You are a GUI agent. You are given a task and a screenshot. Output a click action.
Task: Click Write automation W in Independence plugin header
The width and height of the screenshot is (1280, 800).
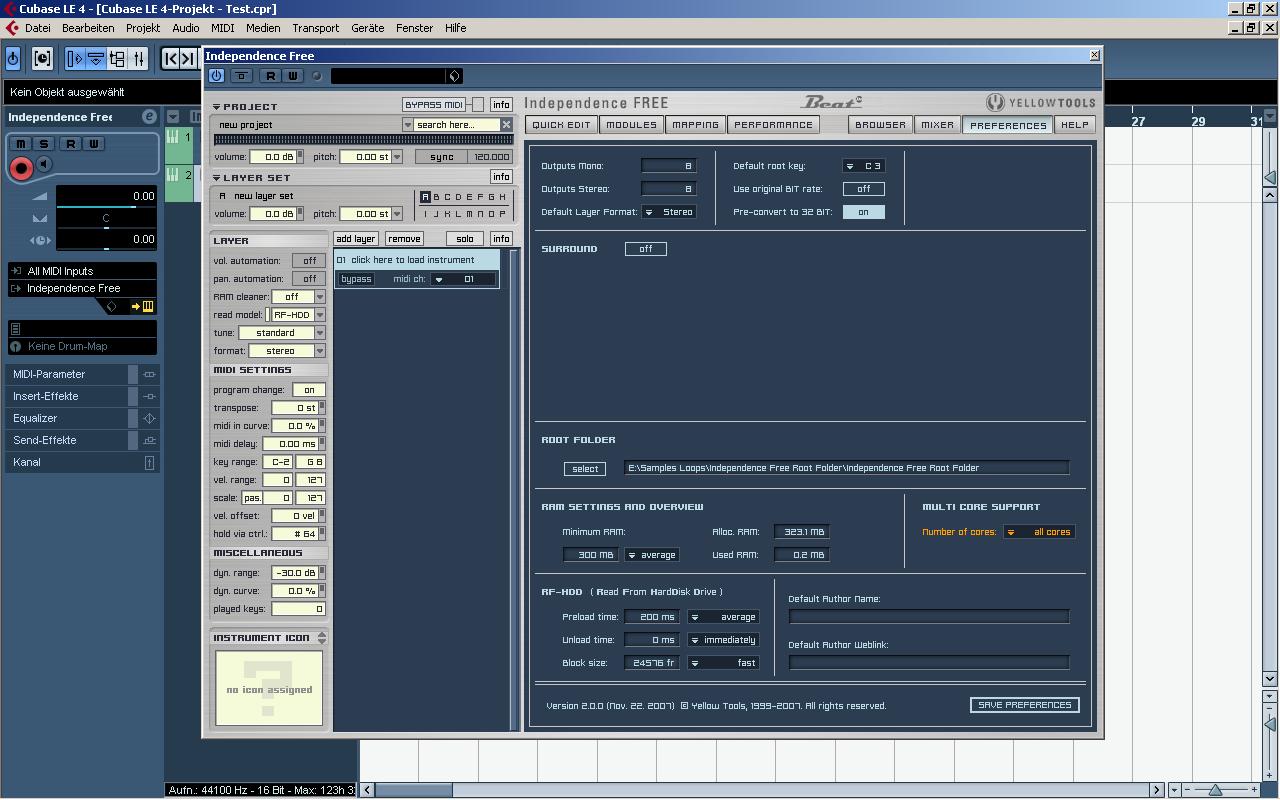tap(293, 76)
